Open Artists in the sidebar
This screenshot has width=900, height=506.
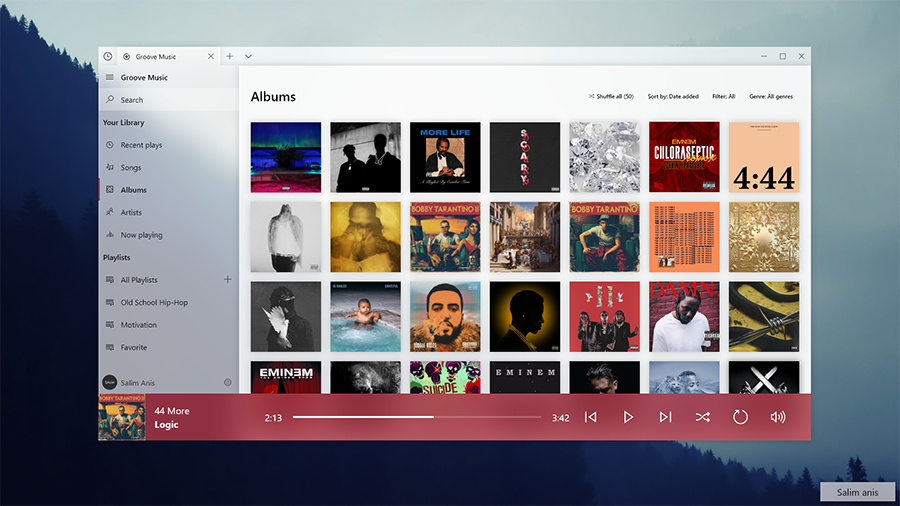click(169, 212)
